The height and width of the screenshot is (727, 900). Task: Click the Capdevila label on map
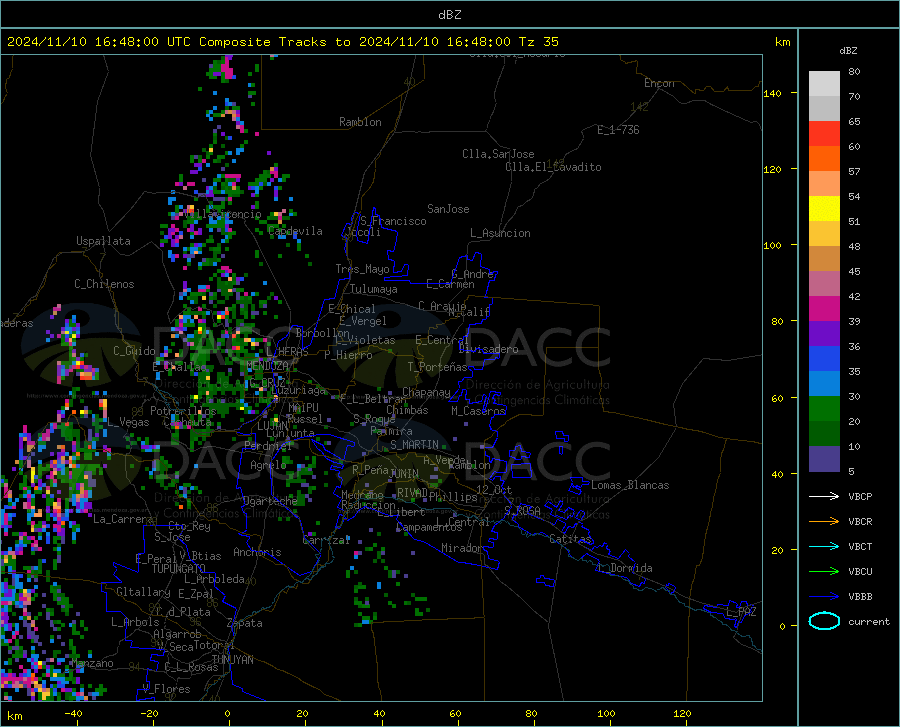(x=295, y=231)
